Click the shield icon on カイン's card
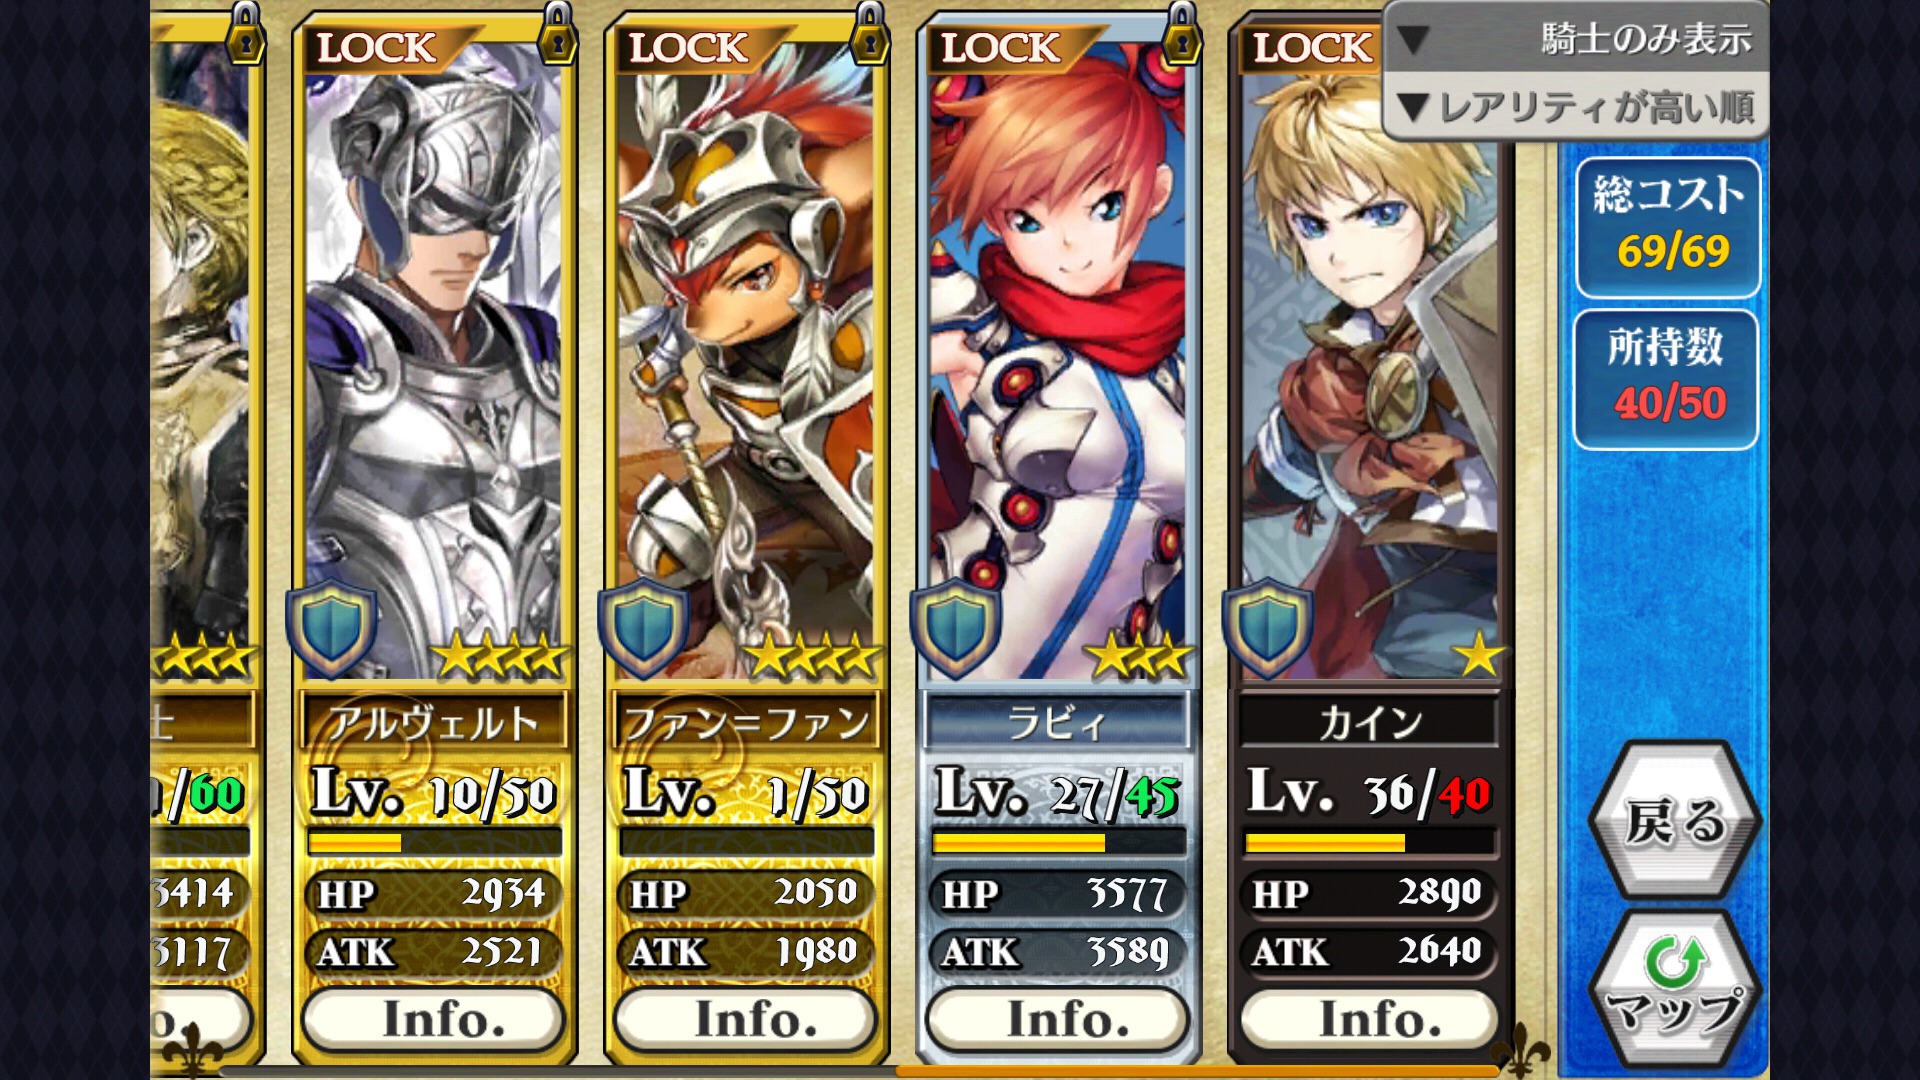 tap(1267, 628)
